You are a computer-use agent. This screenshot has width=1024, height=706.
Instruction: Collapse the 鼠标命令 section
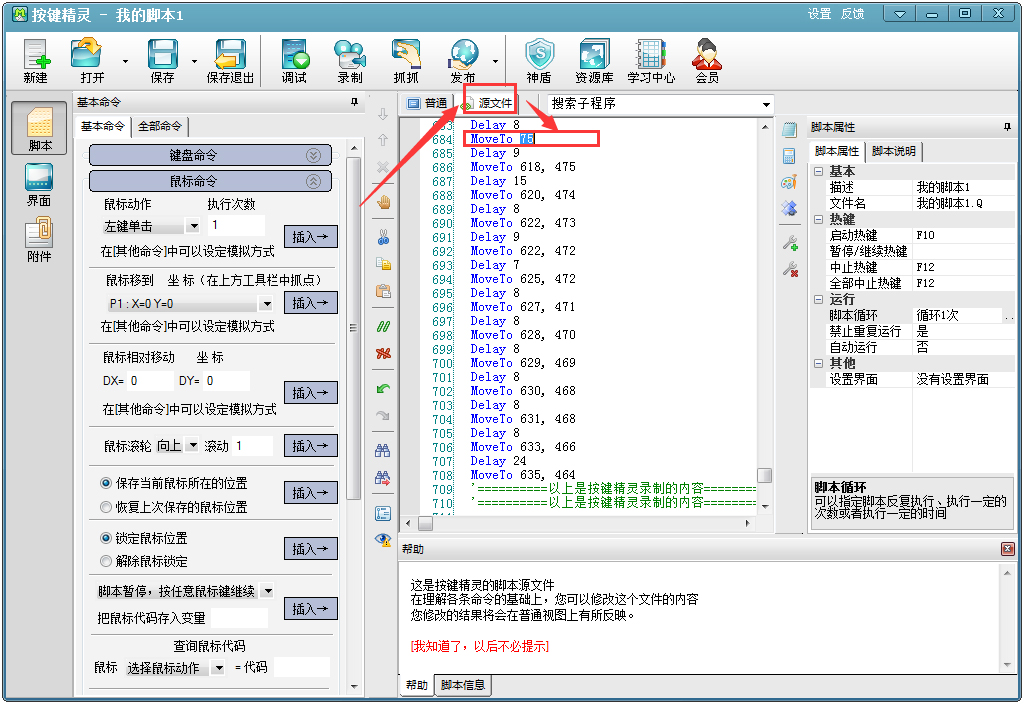[x=313, y=182]
